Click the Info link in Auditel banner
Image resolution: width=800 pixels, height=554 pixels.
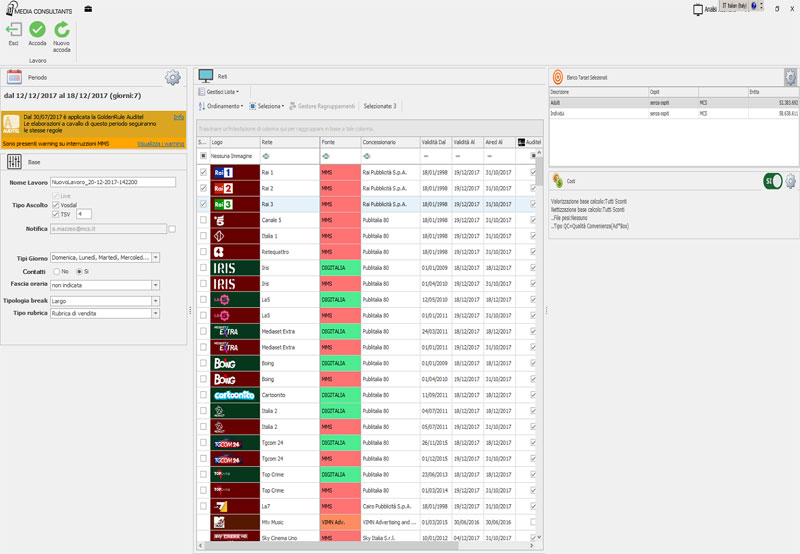pos(178,117)
